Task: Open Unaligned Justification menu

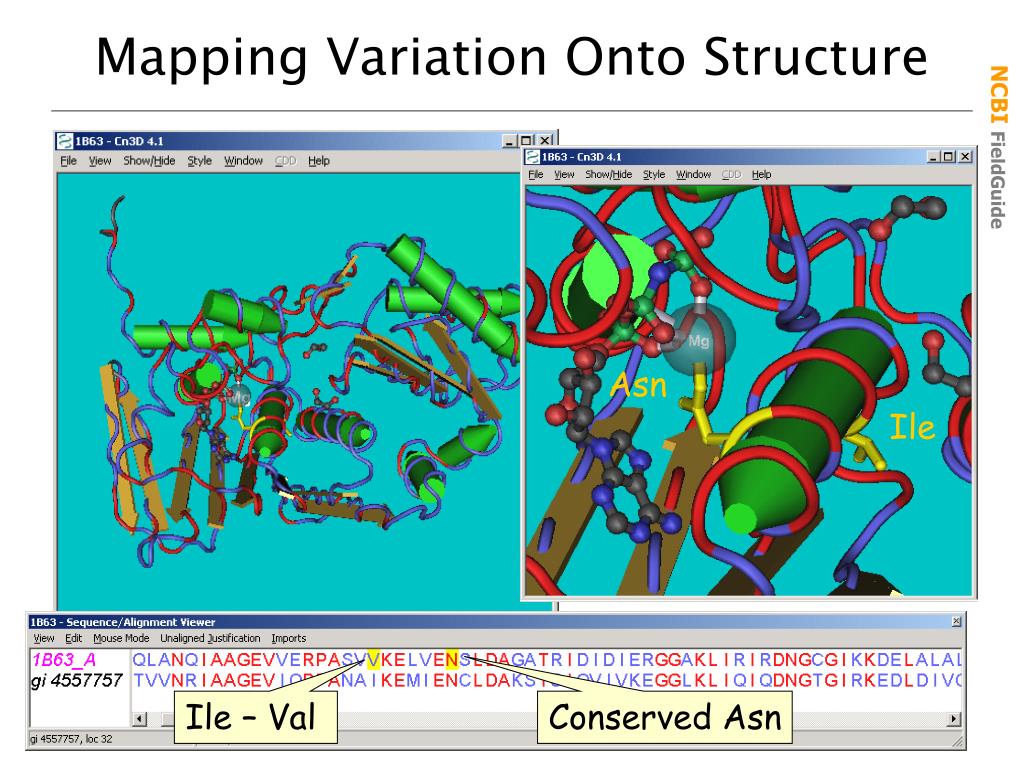Action: (x=210, y=638)
